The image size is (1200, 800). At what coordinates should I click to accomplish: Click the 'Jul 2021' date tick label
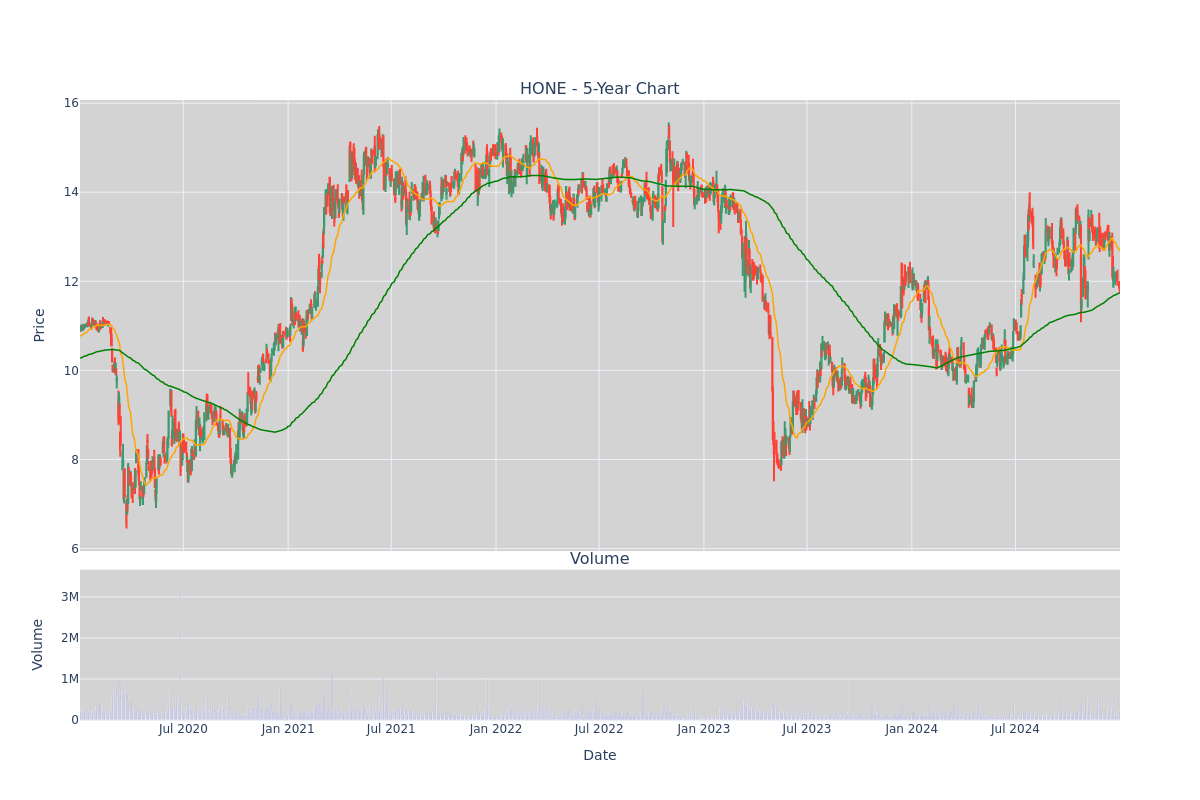tap(391, 729)
